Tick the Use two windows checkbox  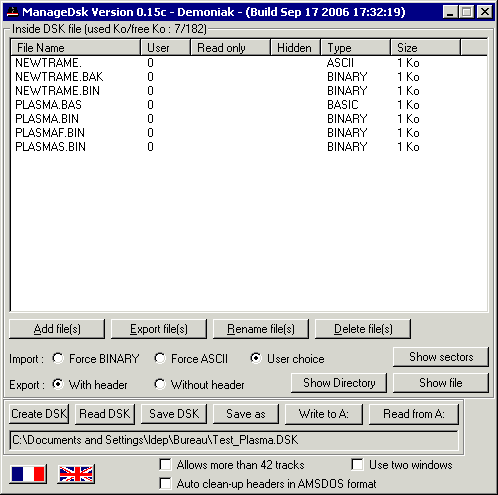pos(358,465)
